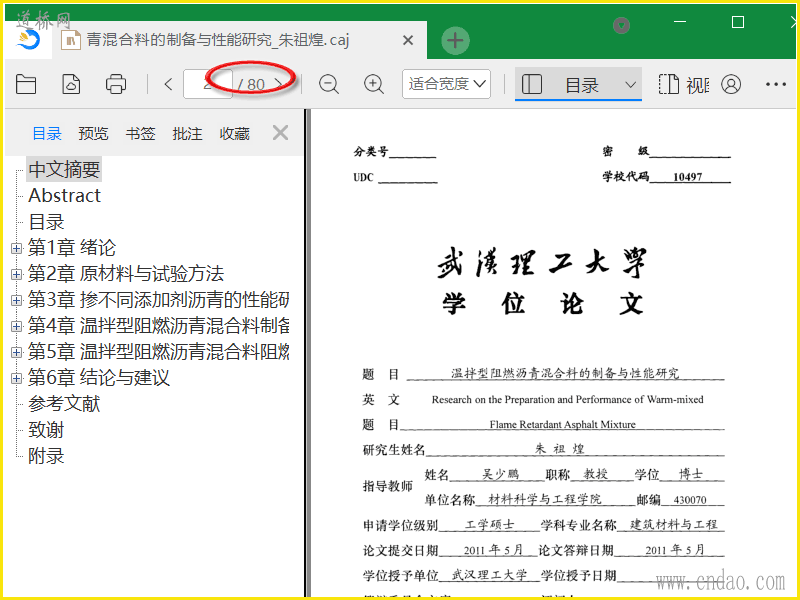Expand the 第3章 tree node

pos(16,301)
